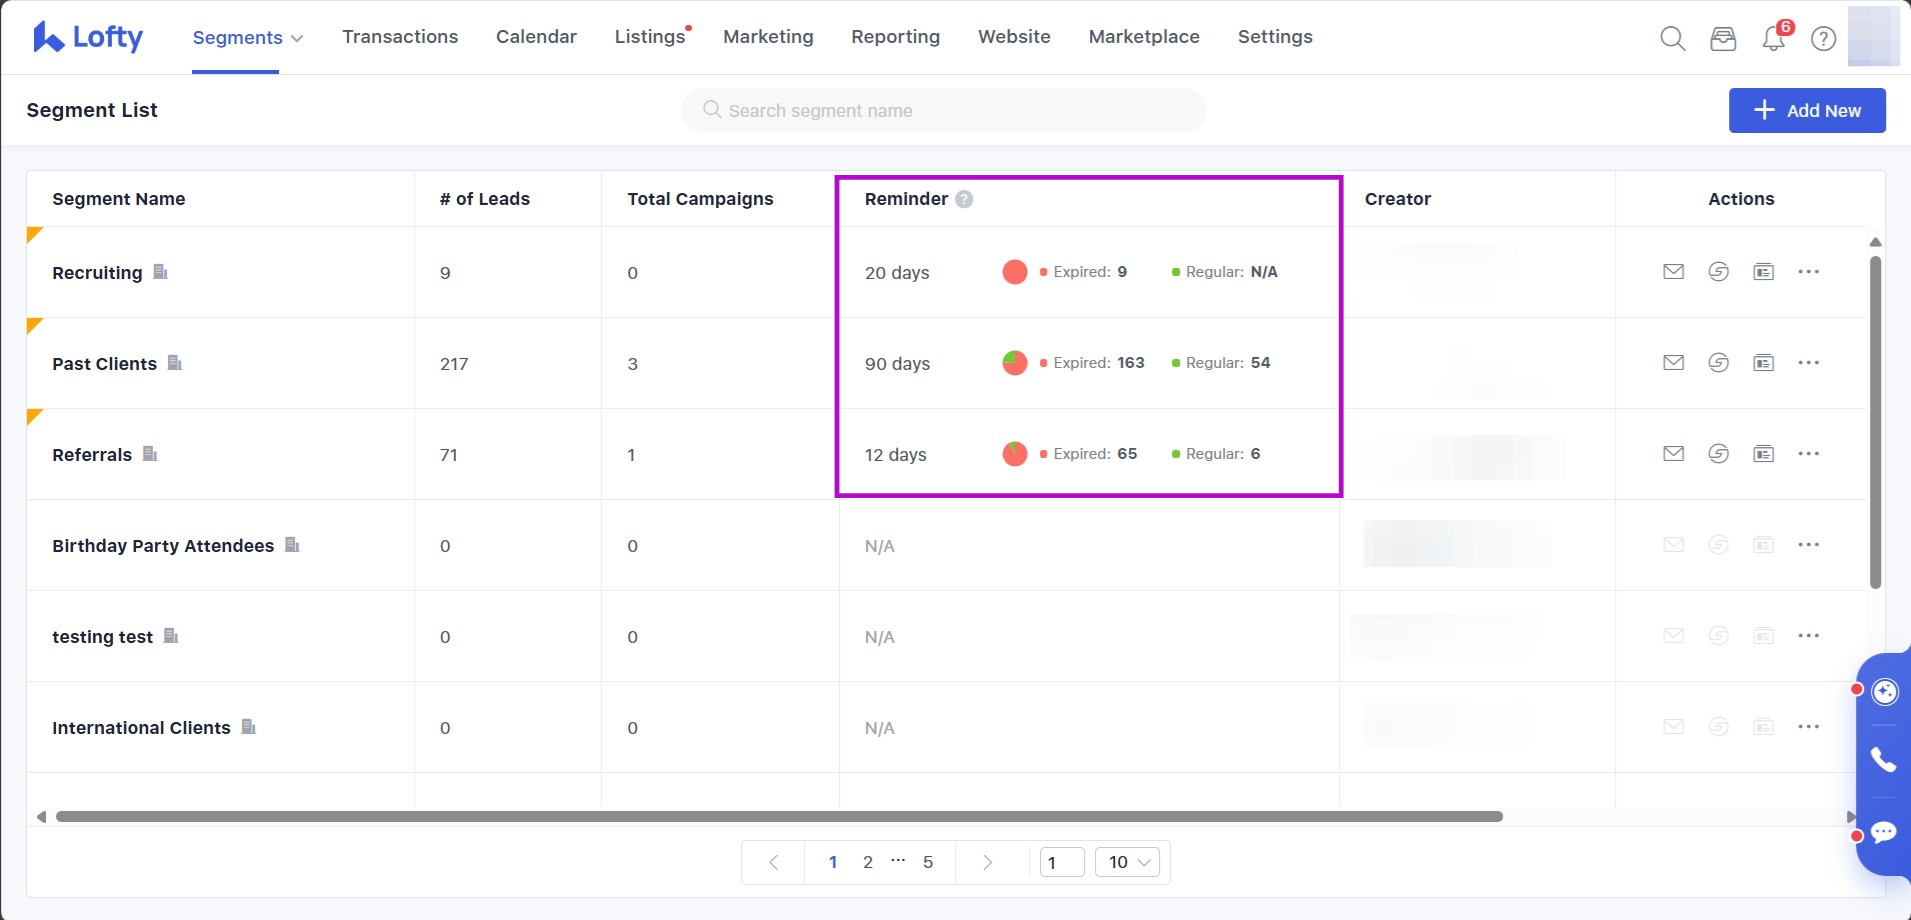Open the help question mark icon

click(1823, 39)
